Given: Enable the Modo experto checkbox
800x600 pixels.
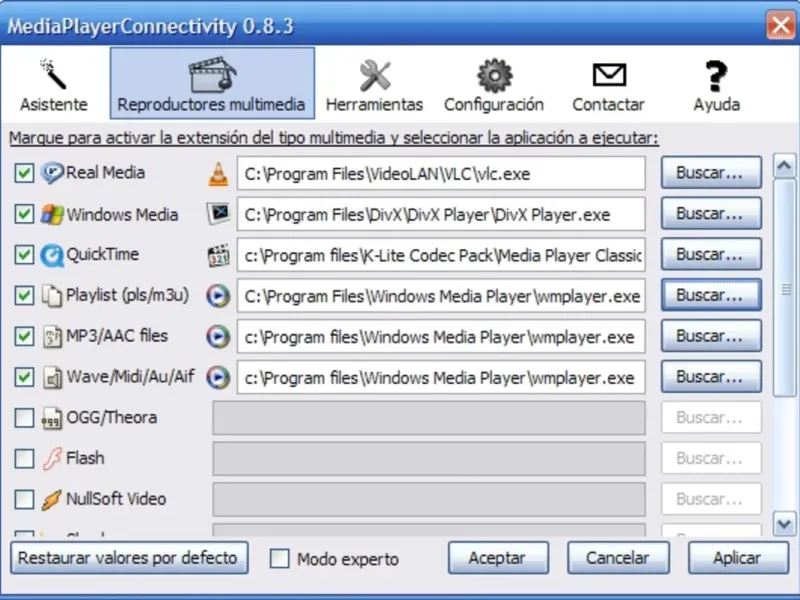Looking at the screenshot, I should pos(280,558).
